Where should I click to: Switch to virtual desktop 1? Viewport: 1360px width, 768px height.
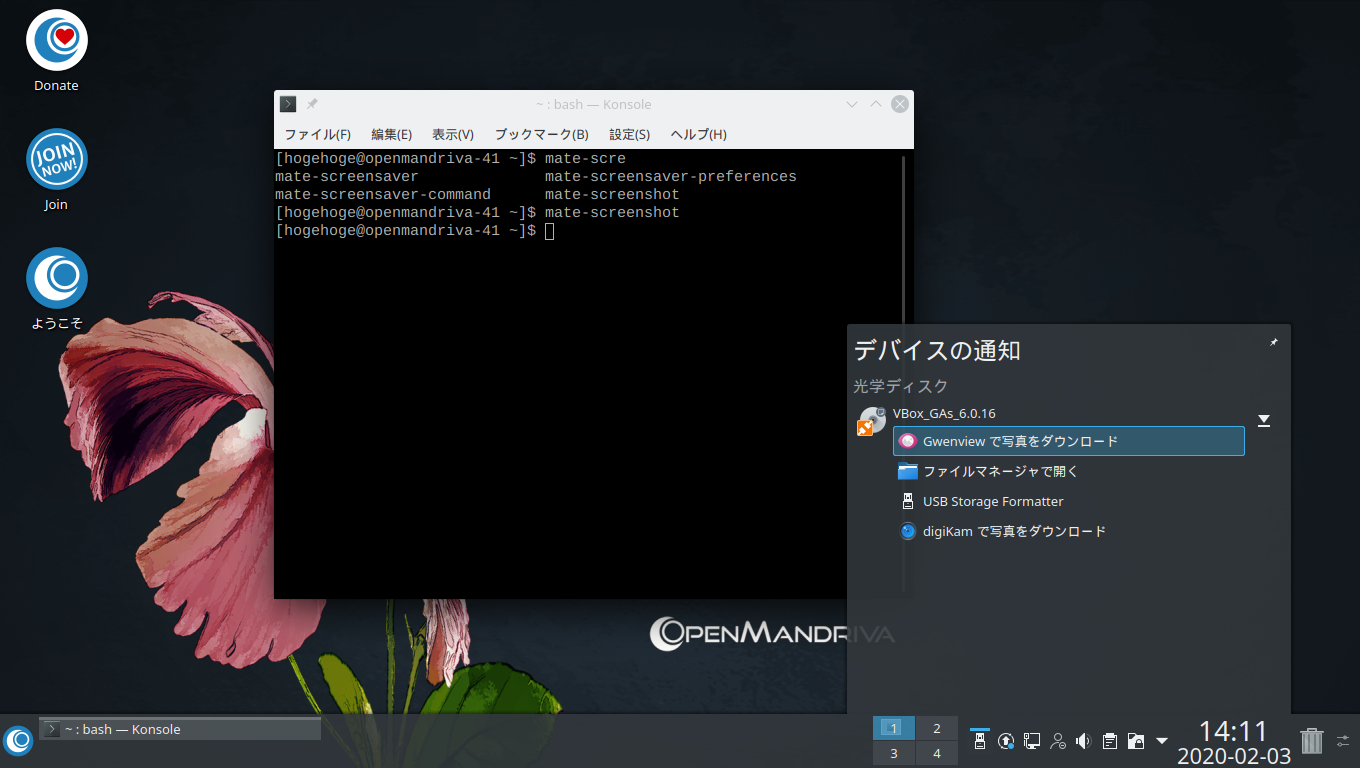click(894, 728)
